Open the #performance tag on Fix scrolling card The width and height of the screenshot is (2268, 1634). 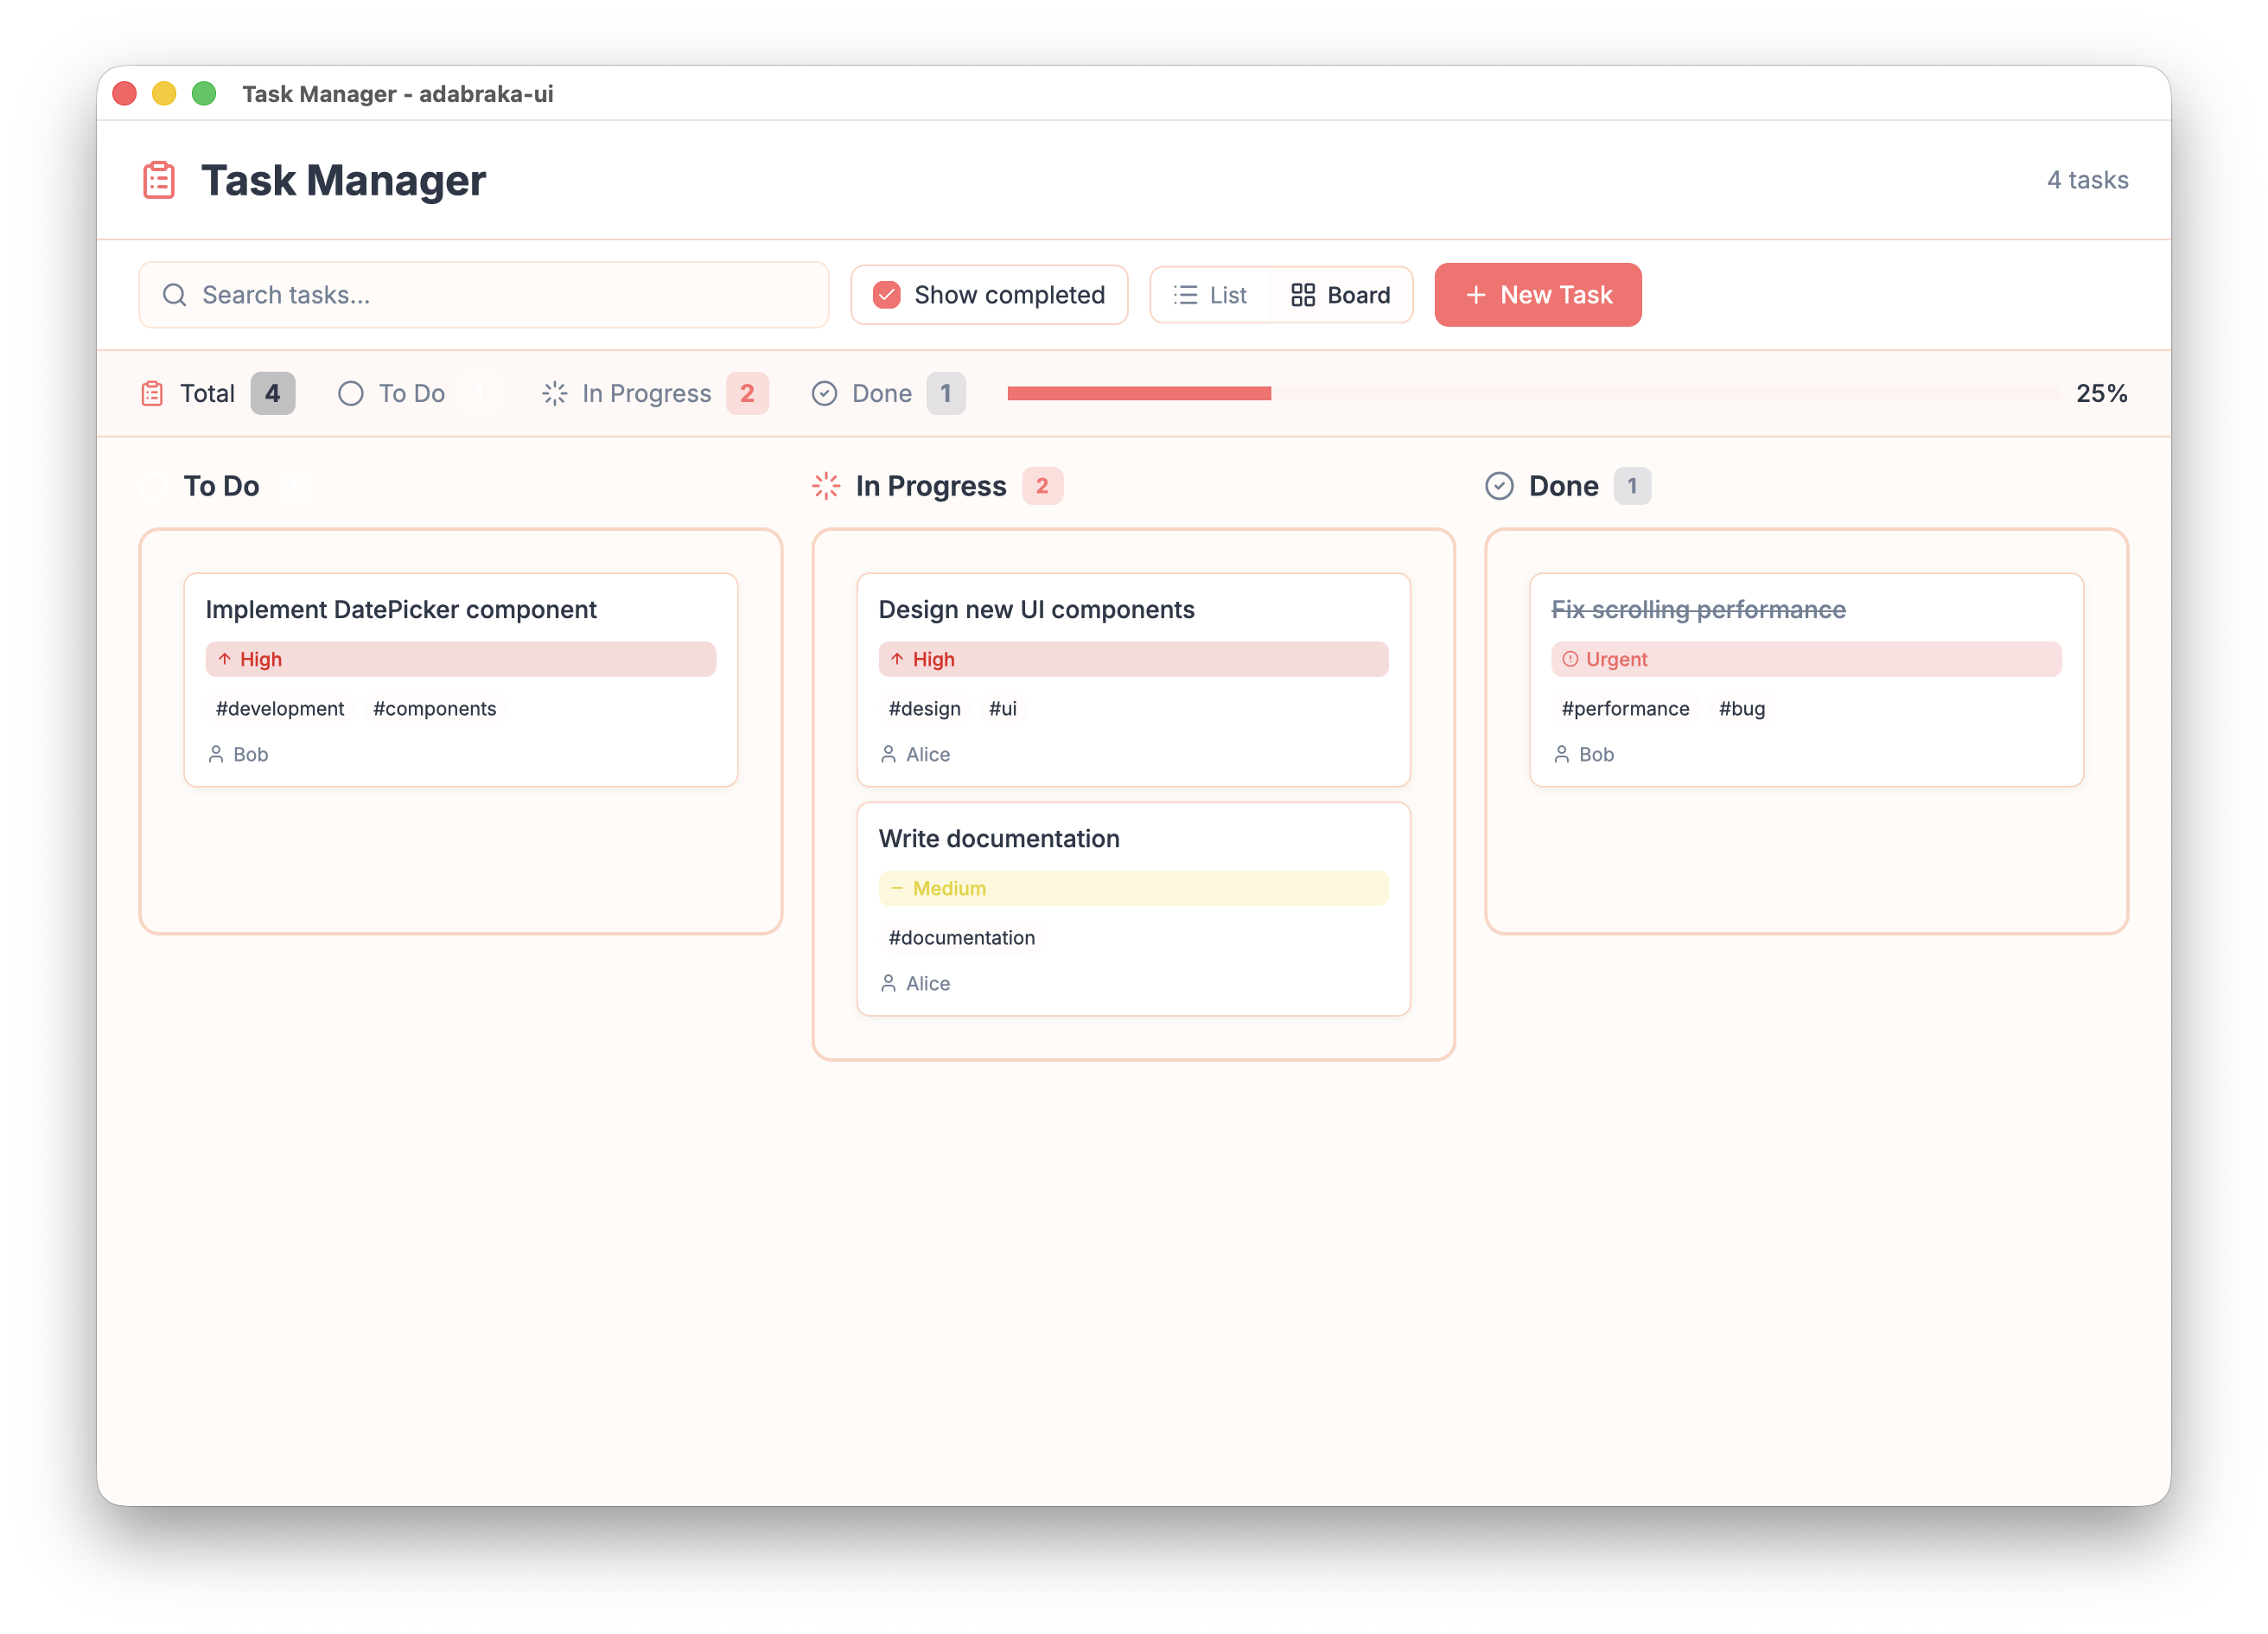1625,708
